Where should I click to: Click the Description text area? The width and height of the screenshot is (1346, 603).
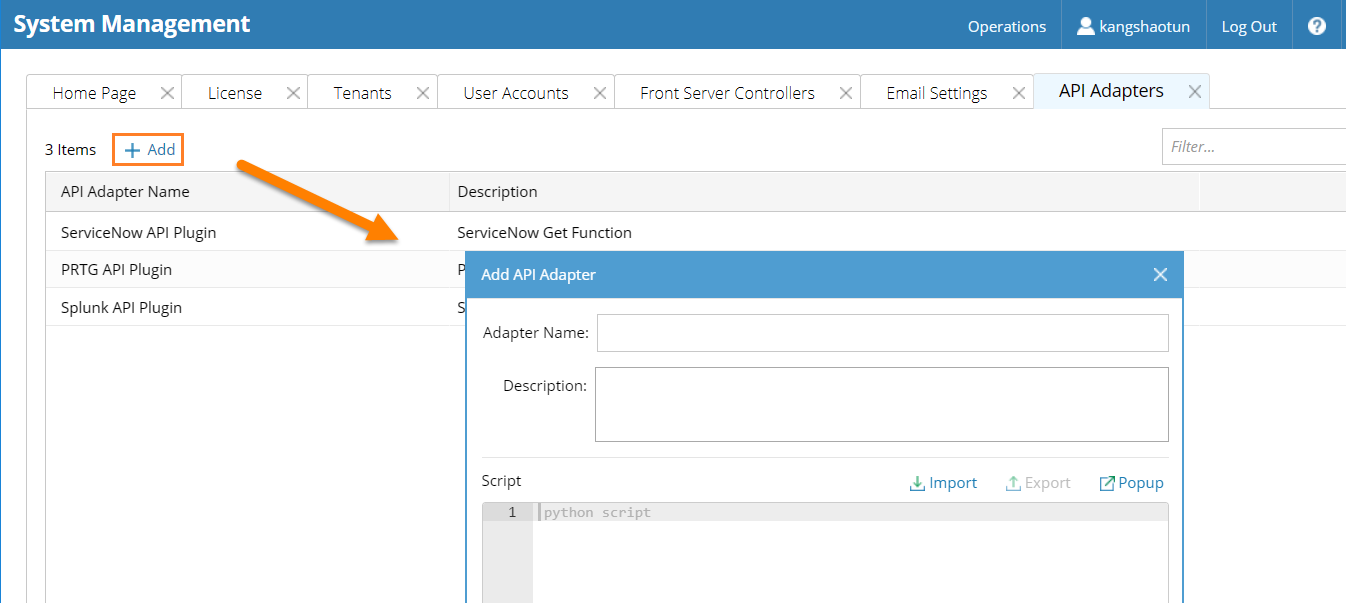coord(881,404)
